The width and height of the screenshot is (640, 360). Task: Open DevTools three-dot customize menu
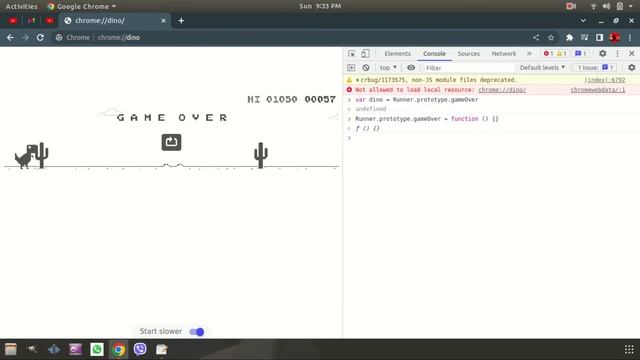[x=618, y=53]
